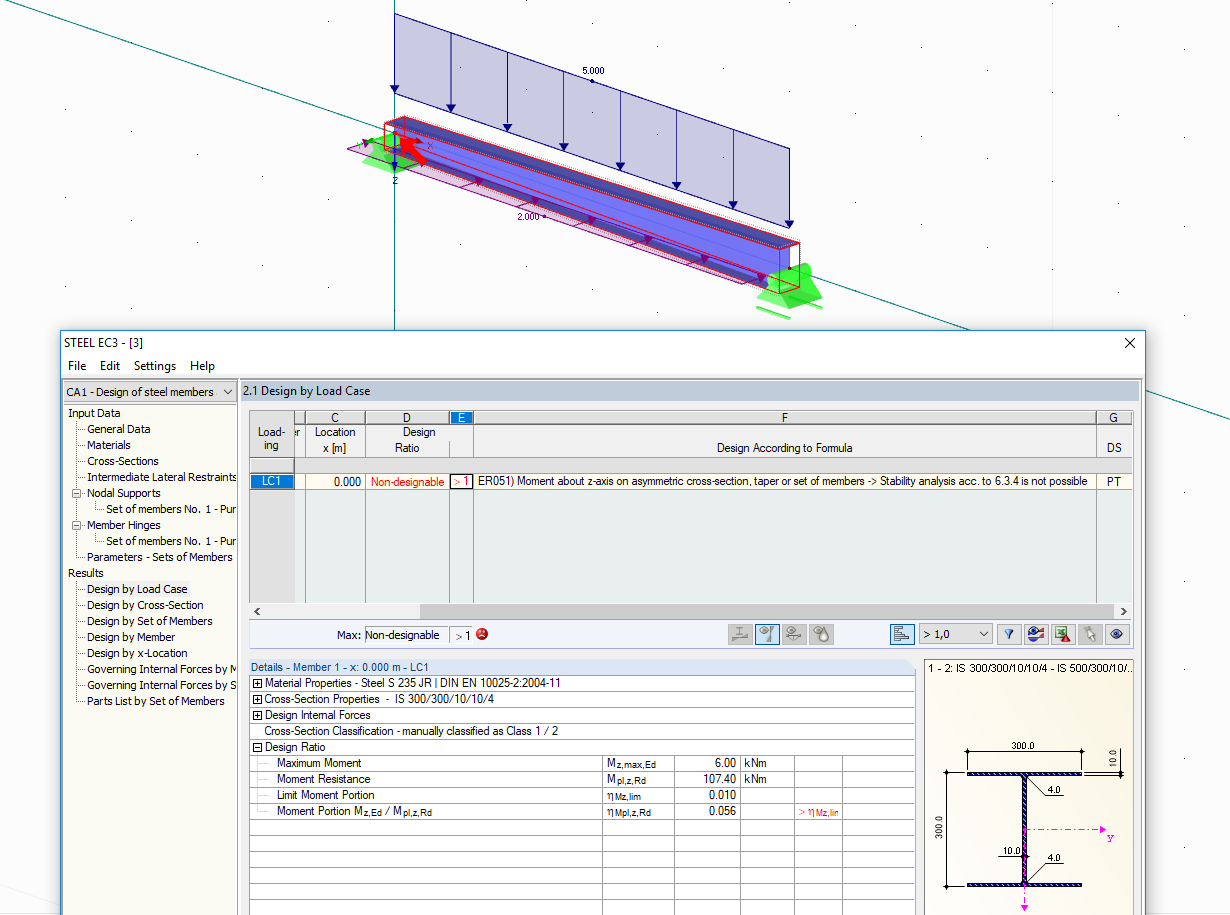The width and height of the screenshot is (1230, 915).
Task: Click the Non-designable ratio cell
Action: [407, 482]
